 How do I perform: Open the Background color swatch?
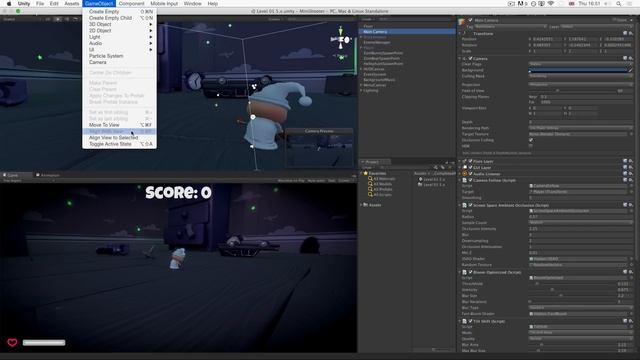578,70
